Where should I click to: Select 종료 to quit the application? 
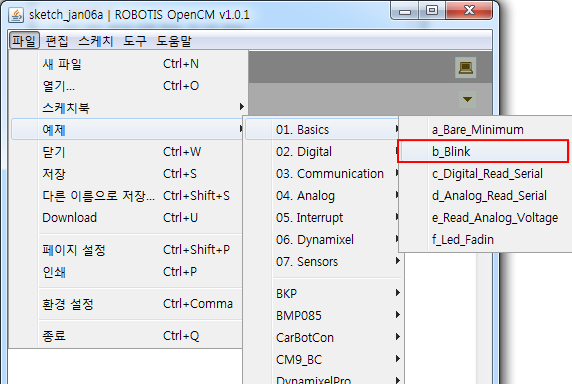click(127, 336)
